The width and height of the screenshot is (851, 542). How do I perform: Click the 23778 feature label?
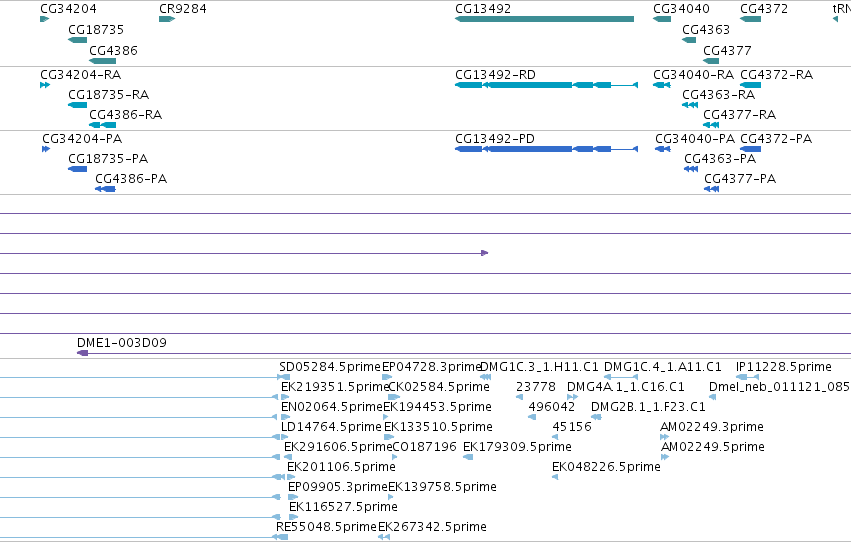(x=536, y=386)
